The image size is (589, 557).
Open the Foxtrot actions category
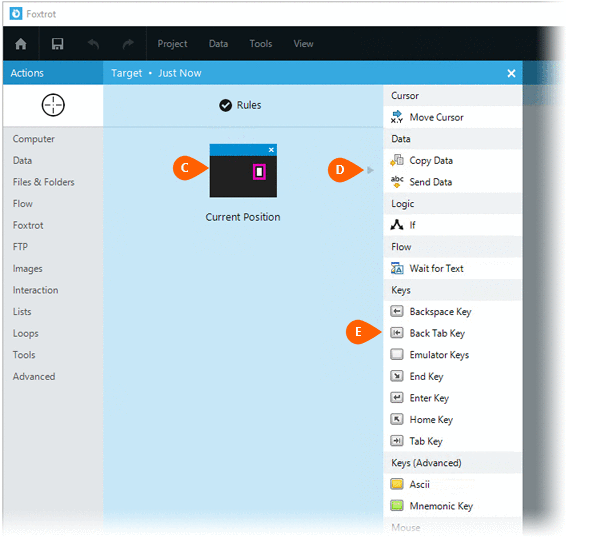coord(28,225)
